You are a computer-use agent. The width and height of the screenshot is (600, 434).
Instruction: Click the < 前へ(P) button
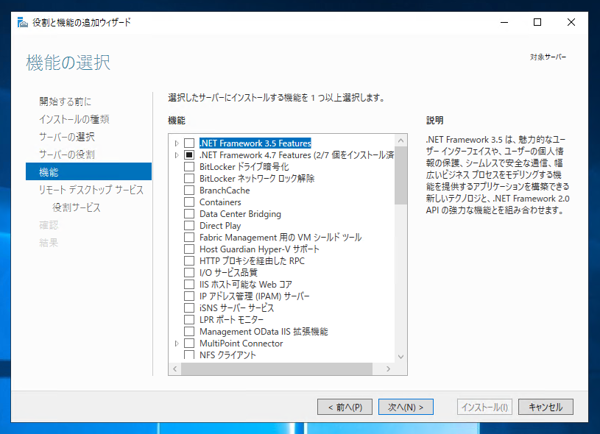345,407
